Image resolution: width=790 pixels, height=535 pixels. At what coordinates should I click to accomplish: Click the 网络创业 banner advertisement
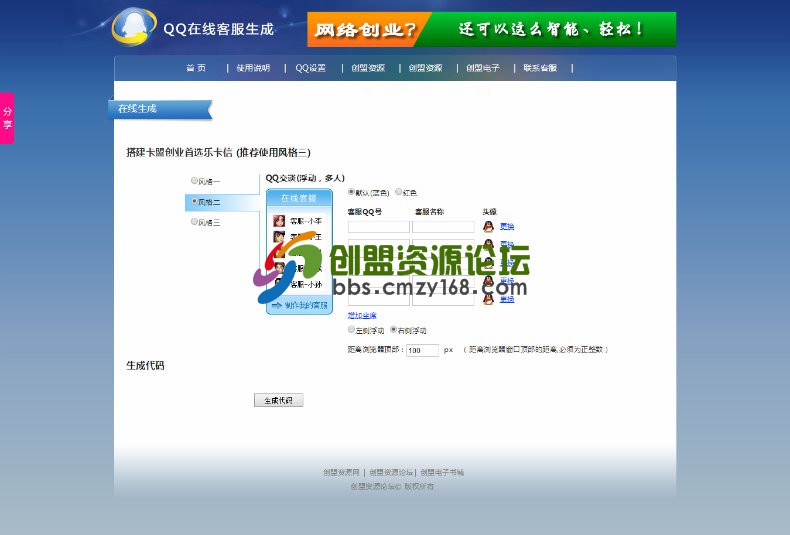(x=492, y=29)
